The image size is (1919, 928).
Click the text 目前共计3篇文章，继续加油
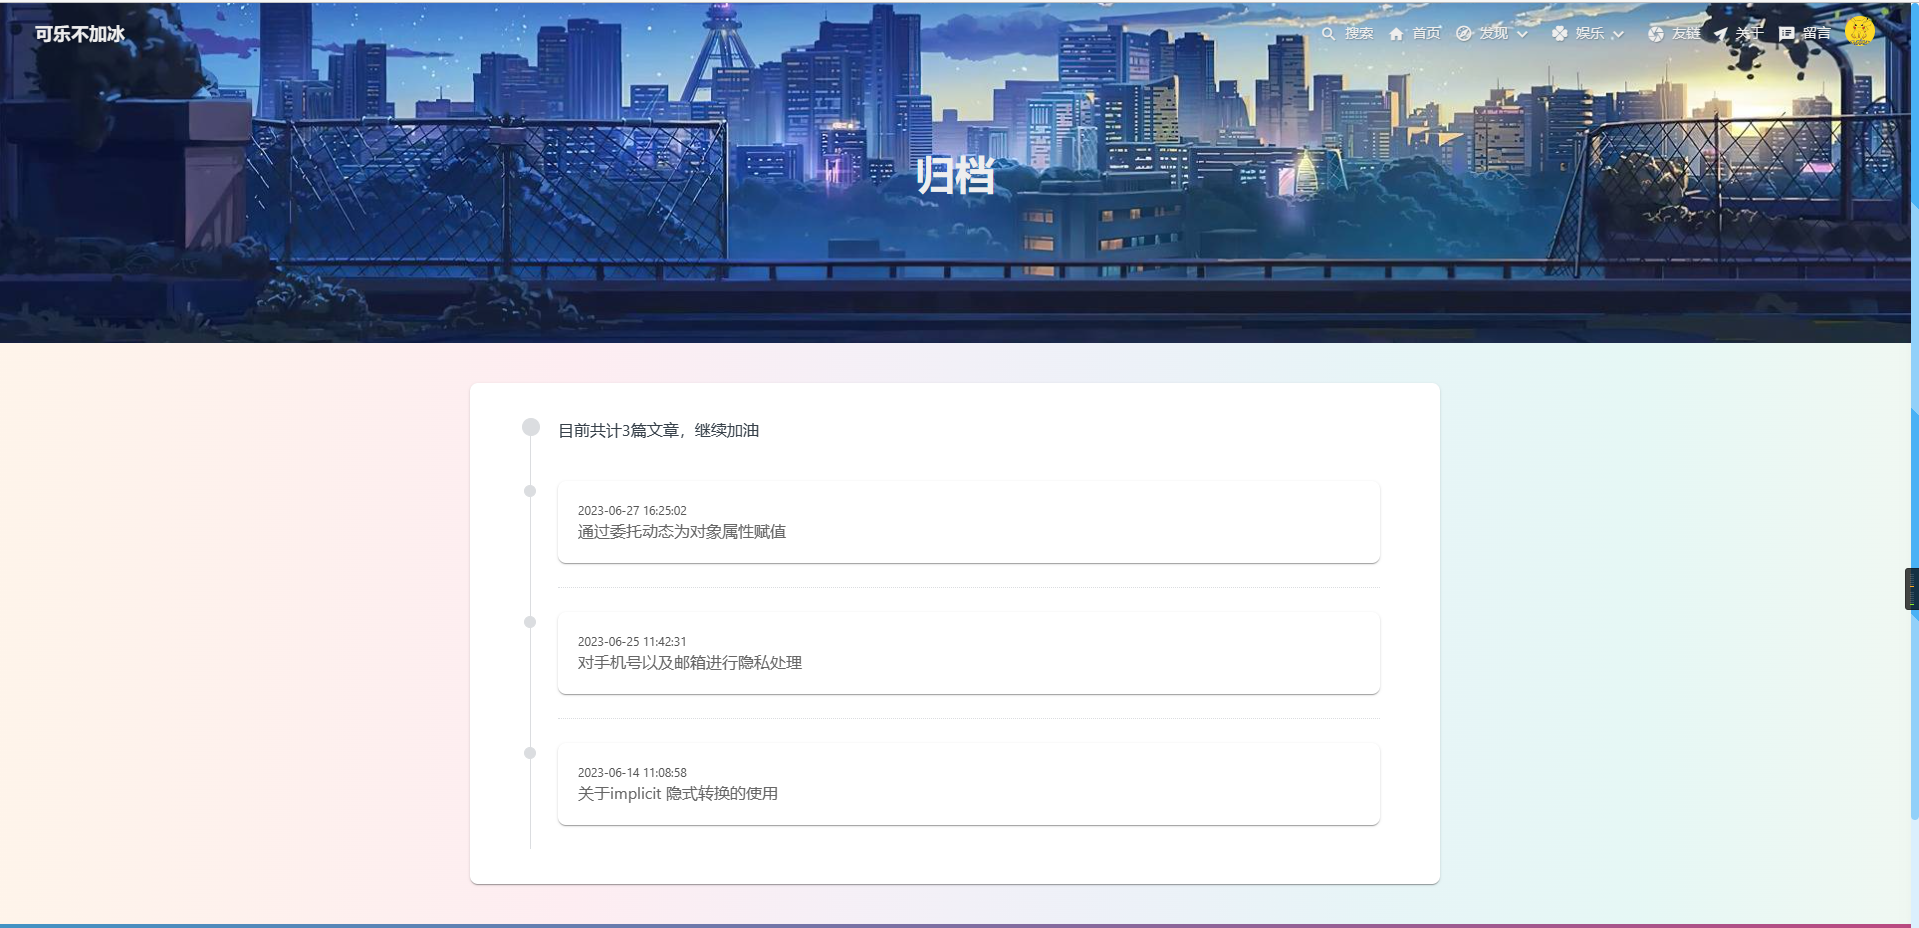[658, 431]
